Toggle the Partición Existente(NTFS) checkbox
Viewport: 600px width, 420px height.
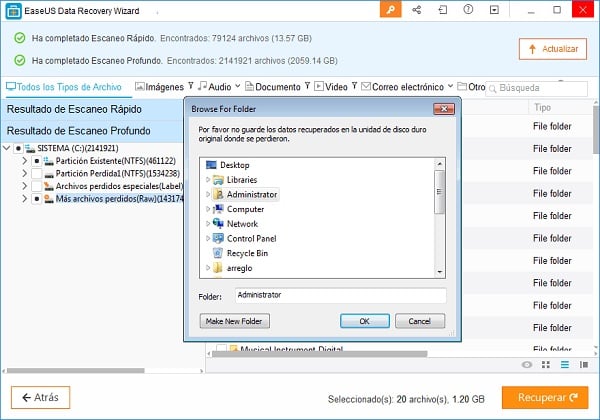36,161
